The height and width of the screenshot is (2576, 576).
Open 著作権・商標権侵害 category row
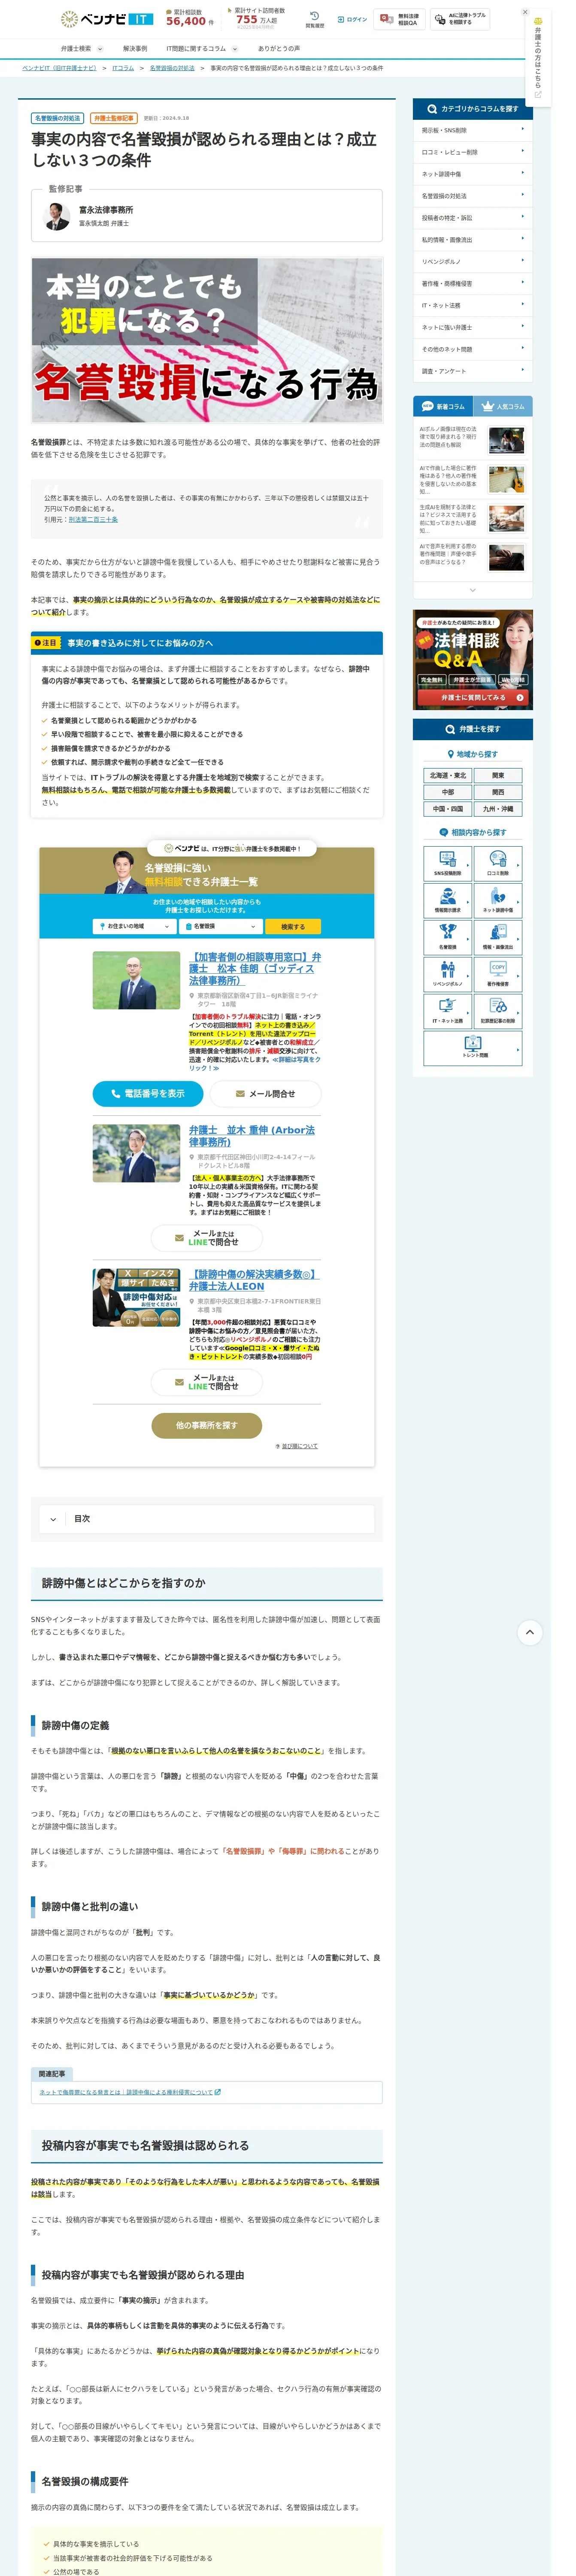coord(473,283)
